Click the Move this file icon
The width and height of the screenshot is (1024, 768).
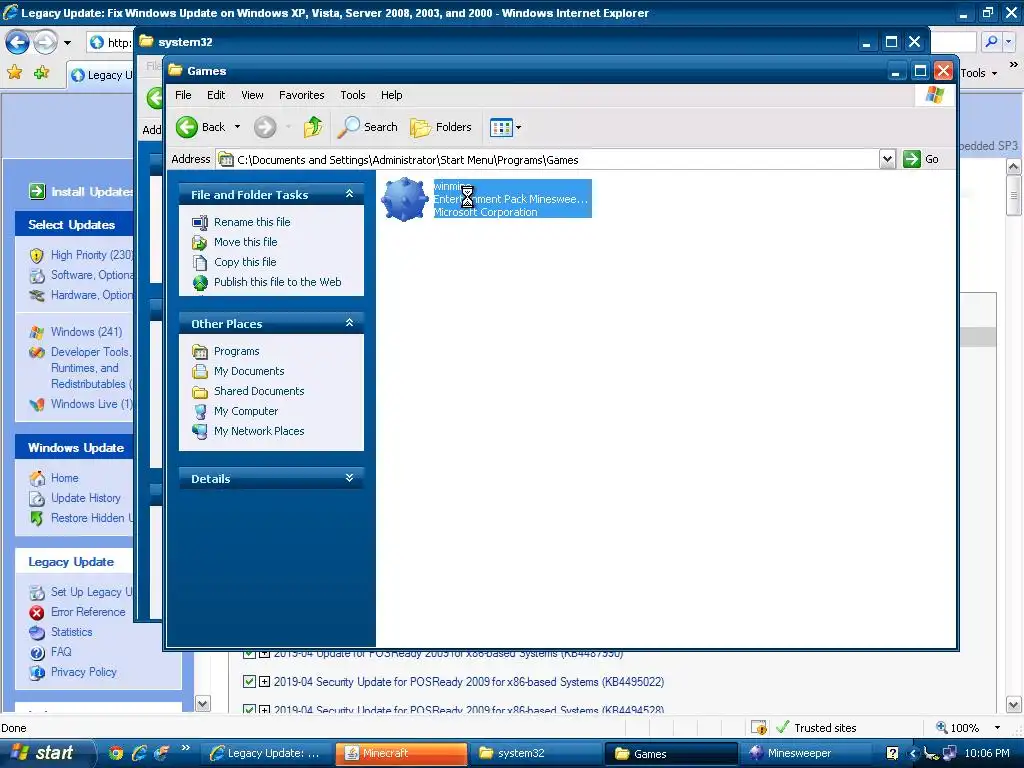click(x=200, y=242)
